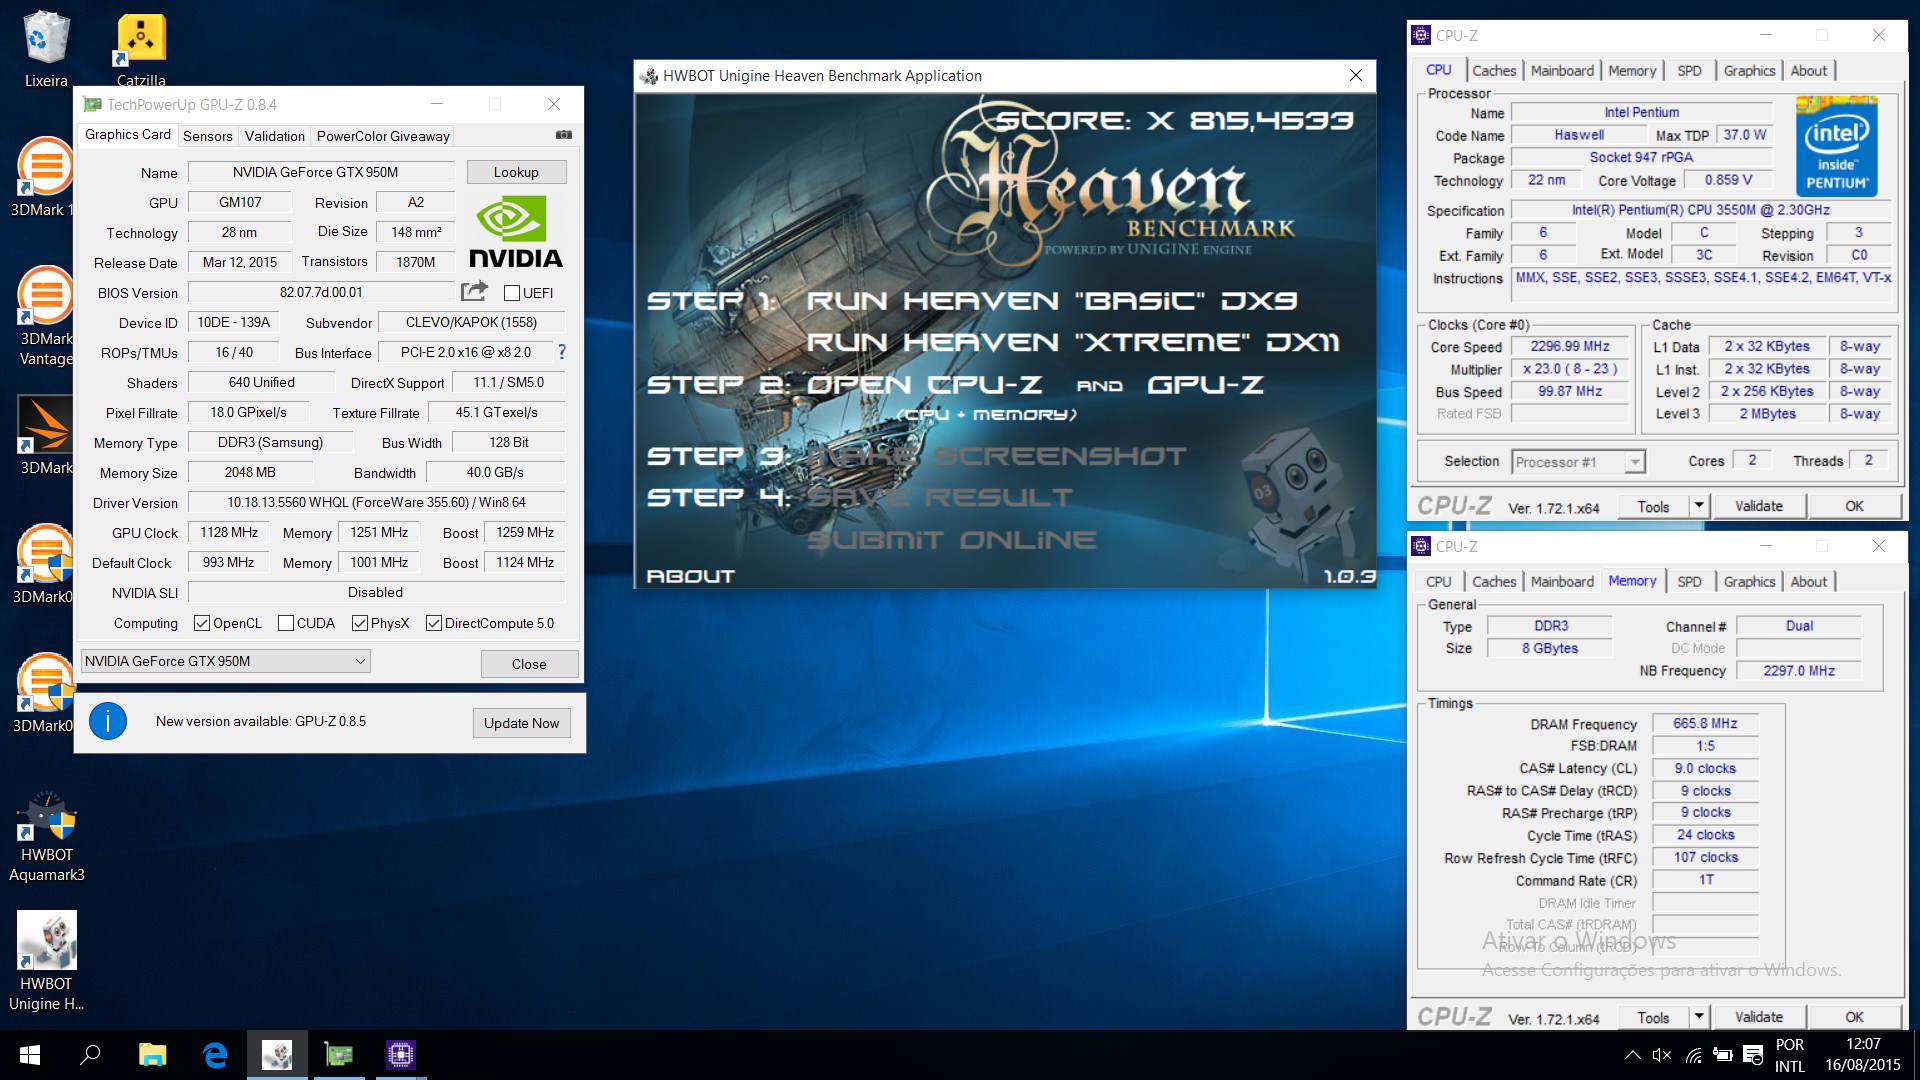Click GPU-Z link in Heaven step 2
The height and width of the screenshot is (1080, 1920).
click(1205, 384)
